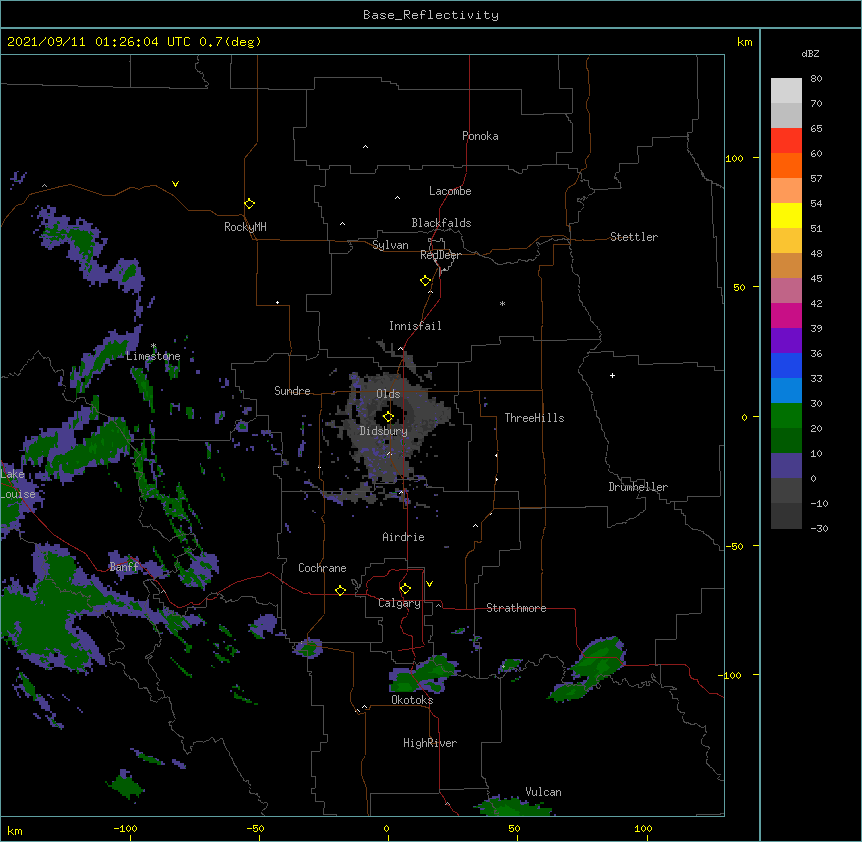The width and height of the screenshot is (862, 842).
Task: Select the Strathmore label
Action: (516, 608)
